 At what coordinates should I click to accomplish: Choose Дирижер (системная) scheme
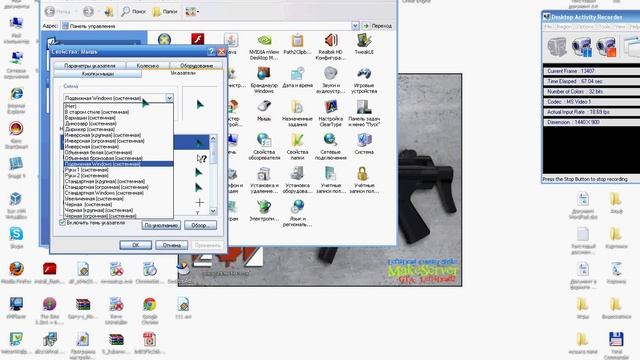118,129
